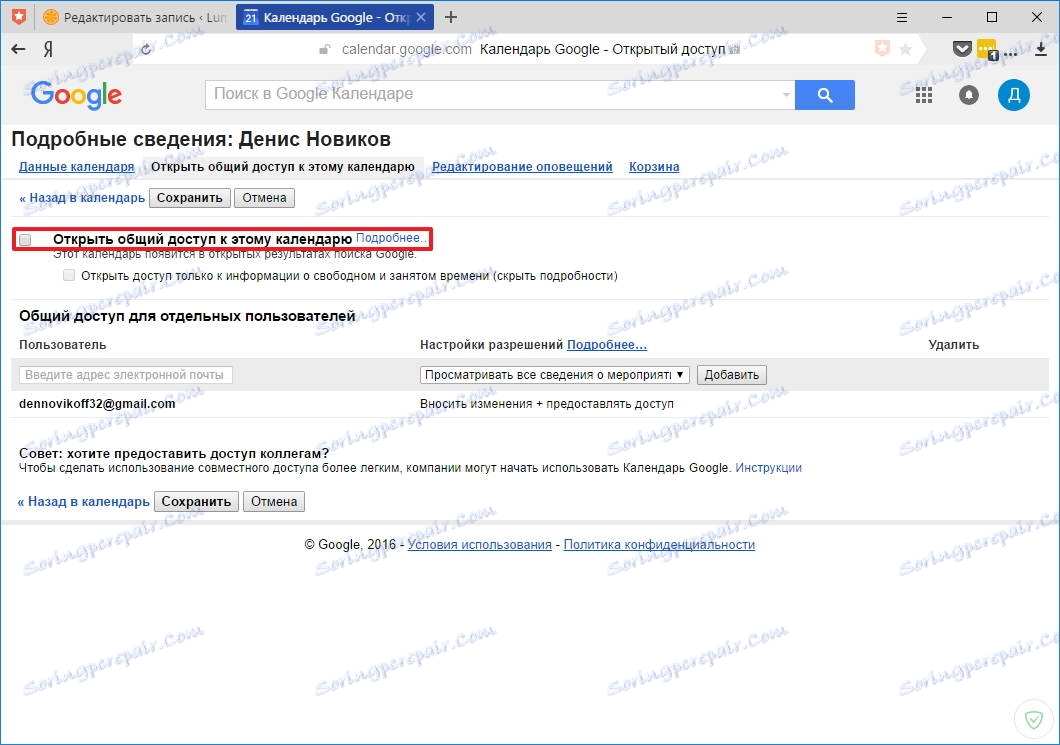Image resolution: width=1060 pixels, height=745 pixels.
Task: Click the address bar lock icon
Action: point(325,49)
